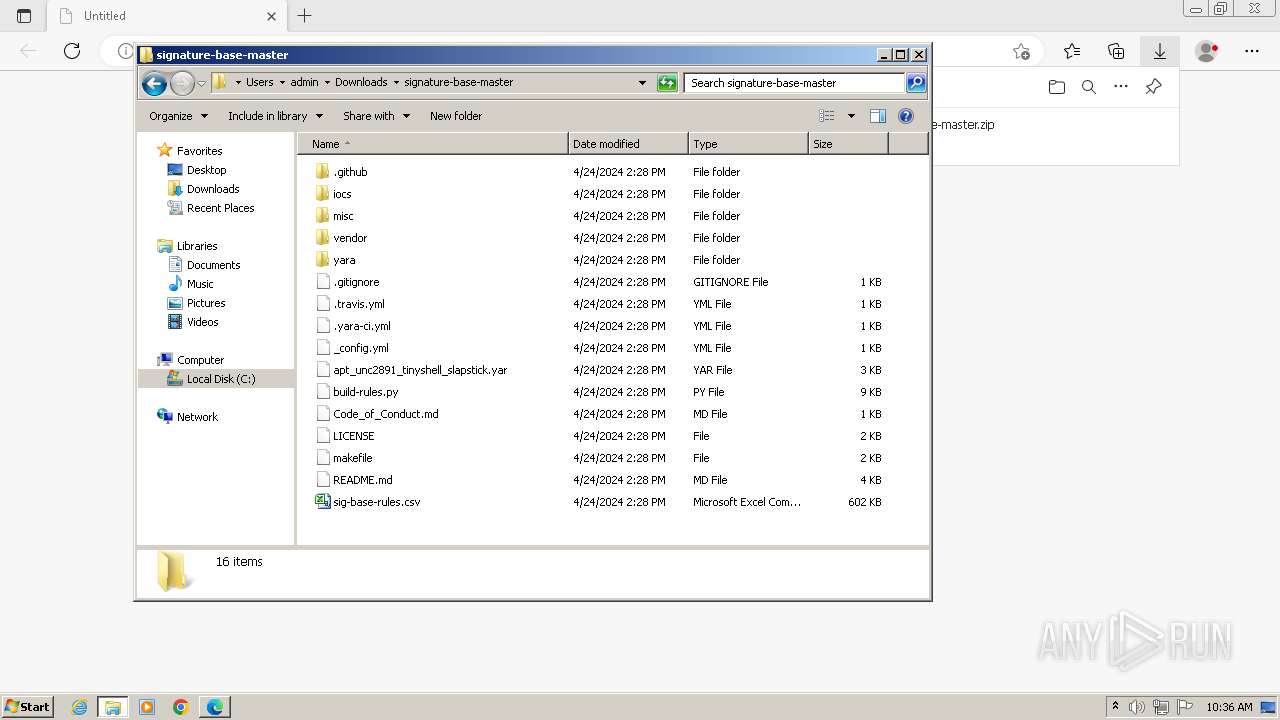This screenshot has width=1280, height=720.
Task: Click Downloads in the address breadcrumb
Action: (361, 83)
